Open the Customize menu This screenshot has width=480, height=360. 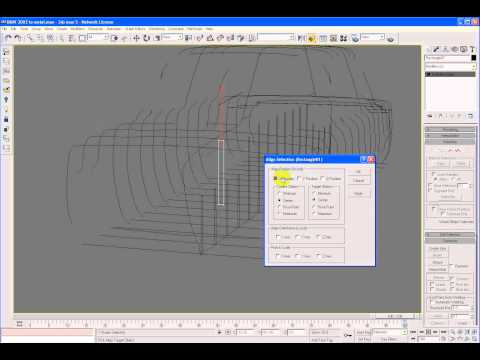click(x=176, y=29)
